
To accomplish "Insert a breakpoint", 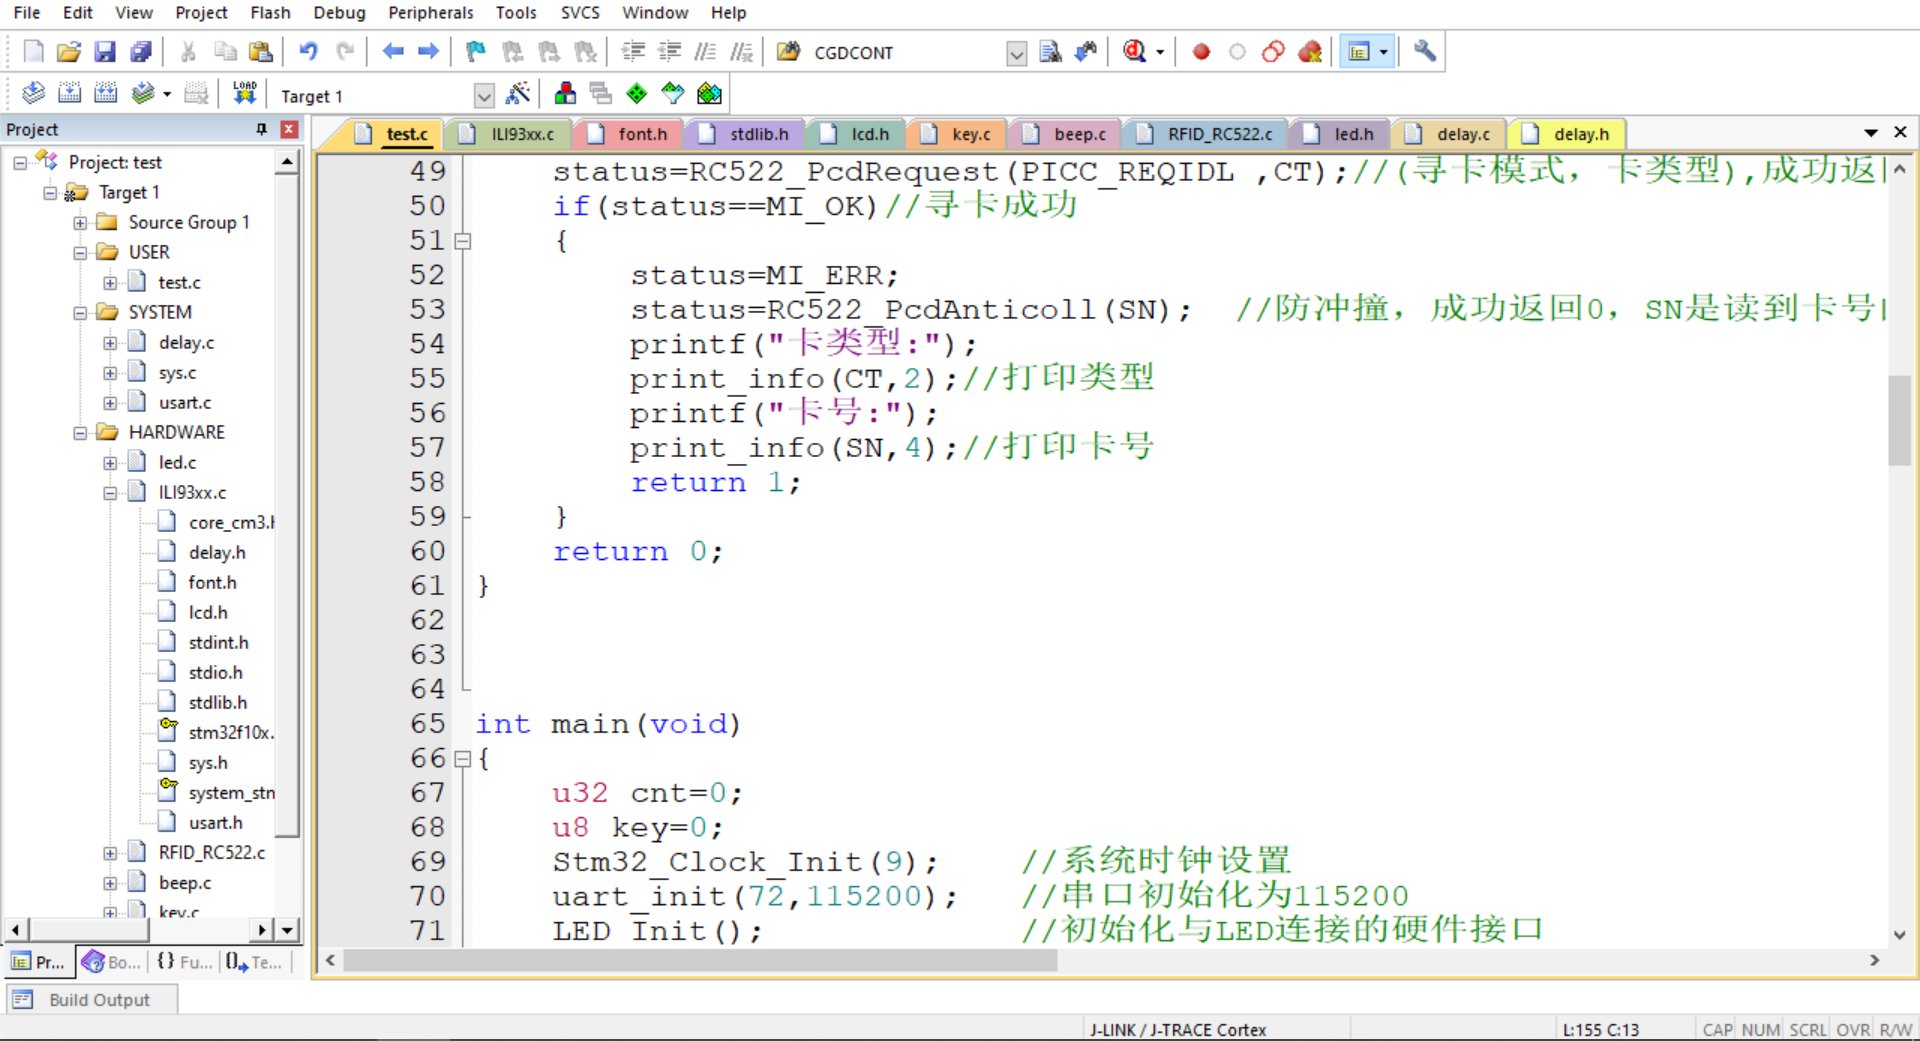I will 1201,51.
